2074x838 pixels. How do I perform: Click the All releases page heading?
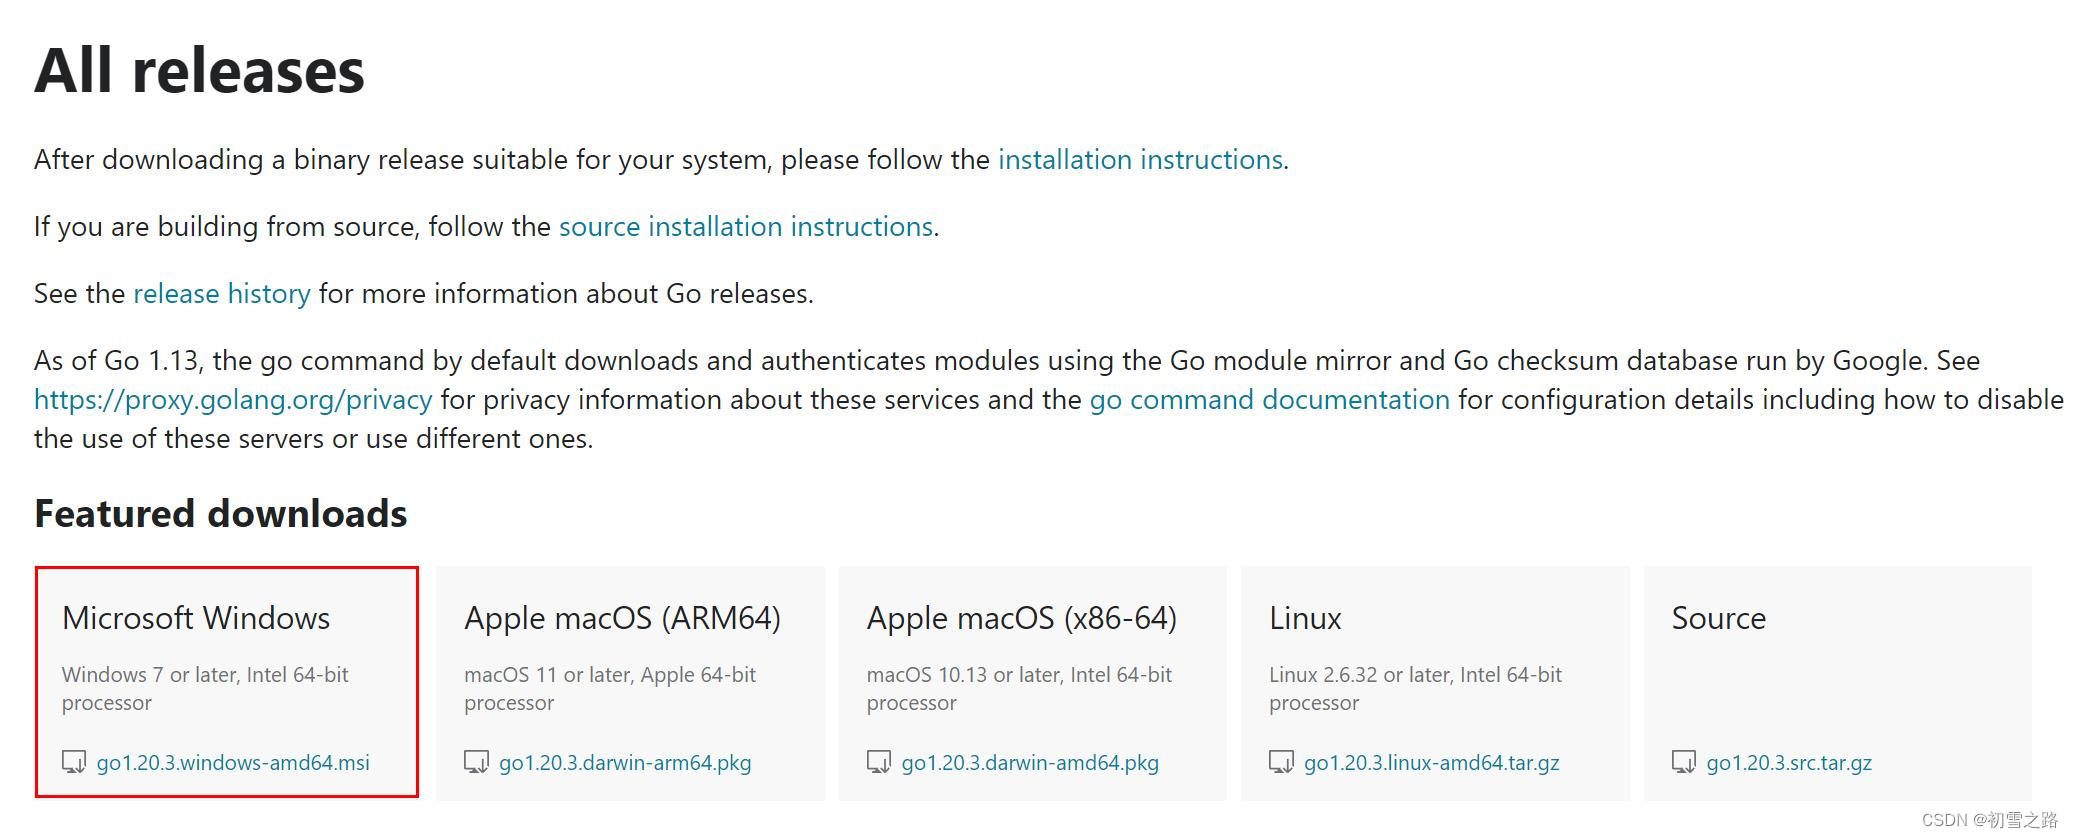coord(200,71)
